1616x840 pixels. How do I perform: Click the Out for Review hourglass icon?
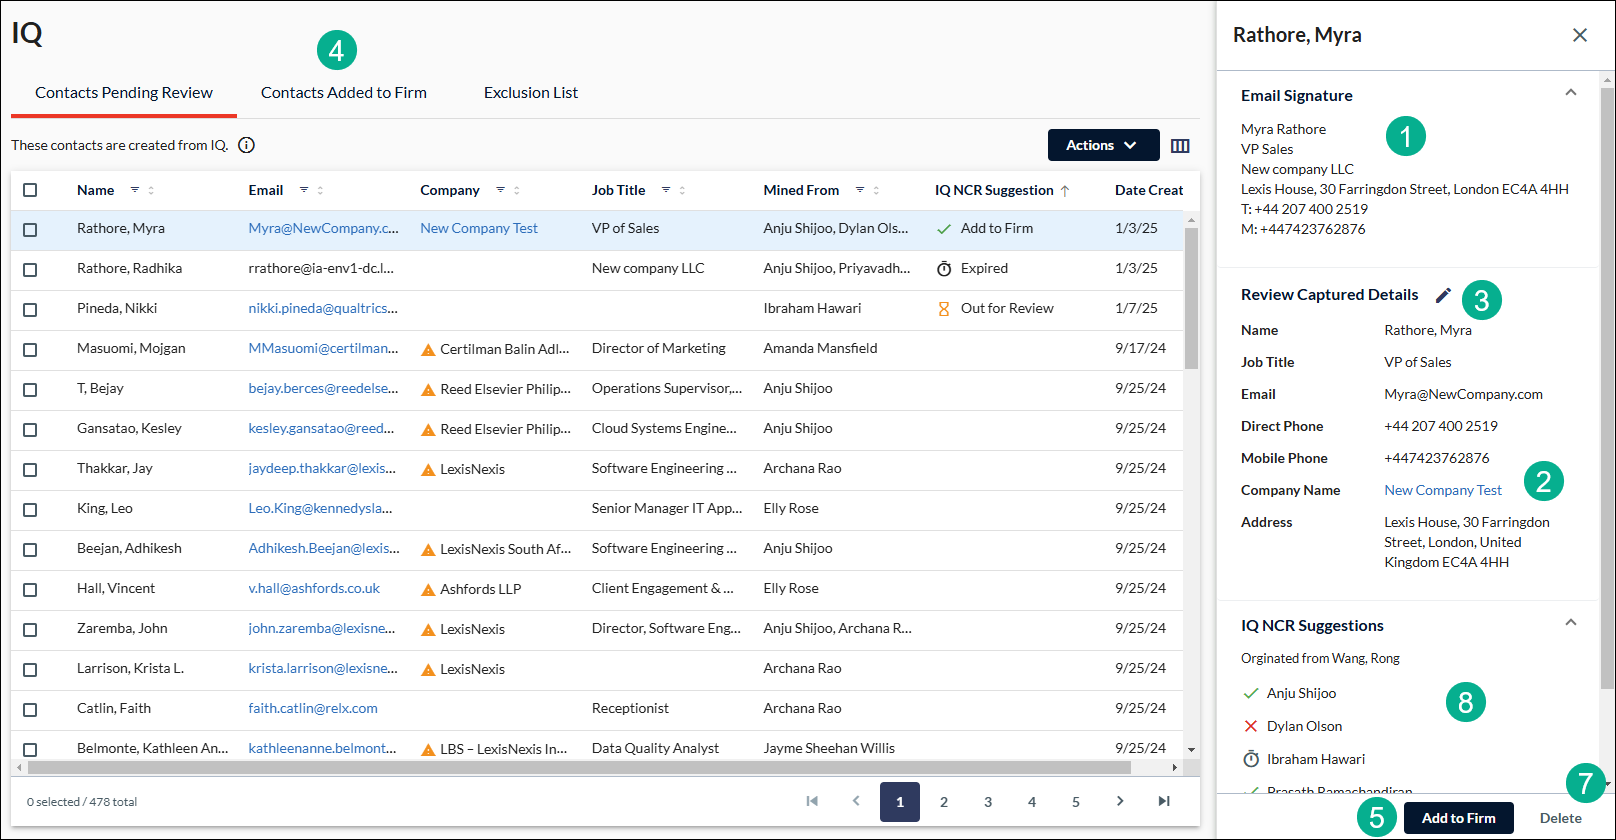(944, 309)
